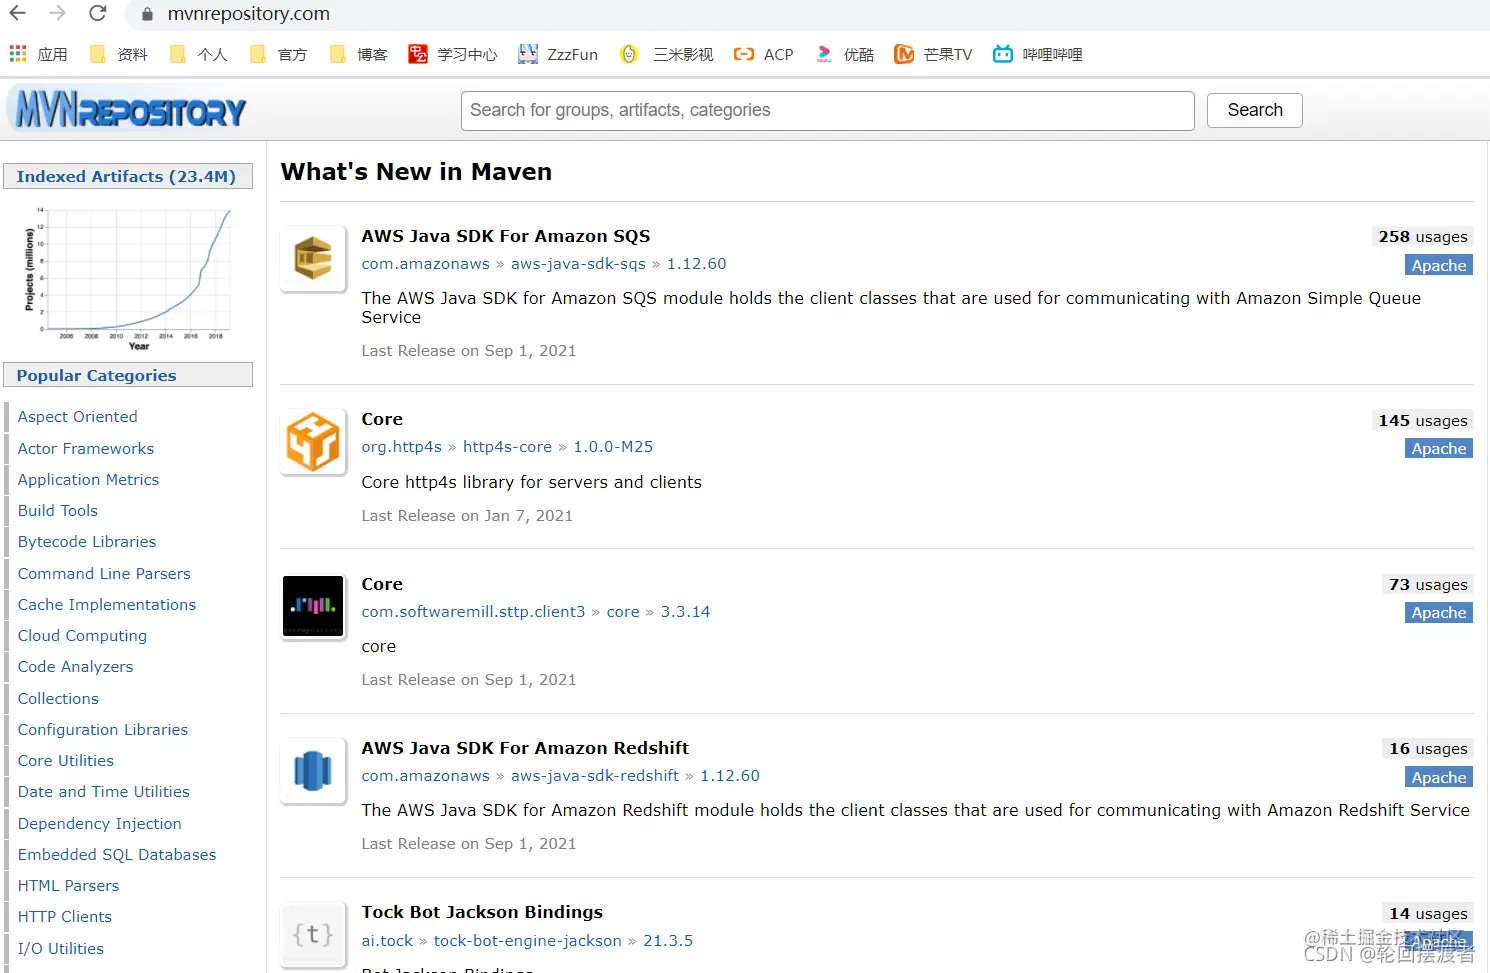Click the browser address bar URL
Viewport: 1490px width, 973px height.
point(248,14)
